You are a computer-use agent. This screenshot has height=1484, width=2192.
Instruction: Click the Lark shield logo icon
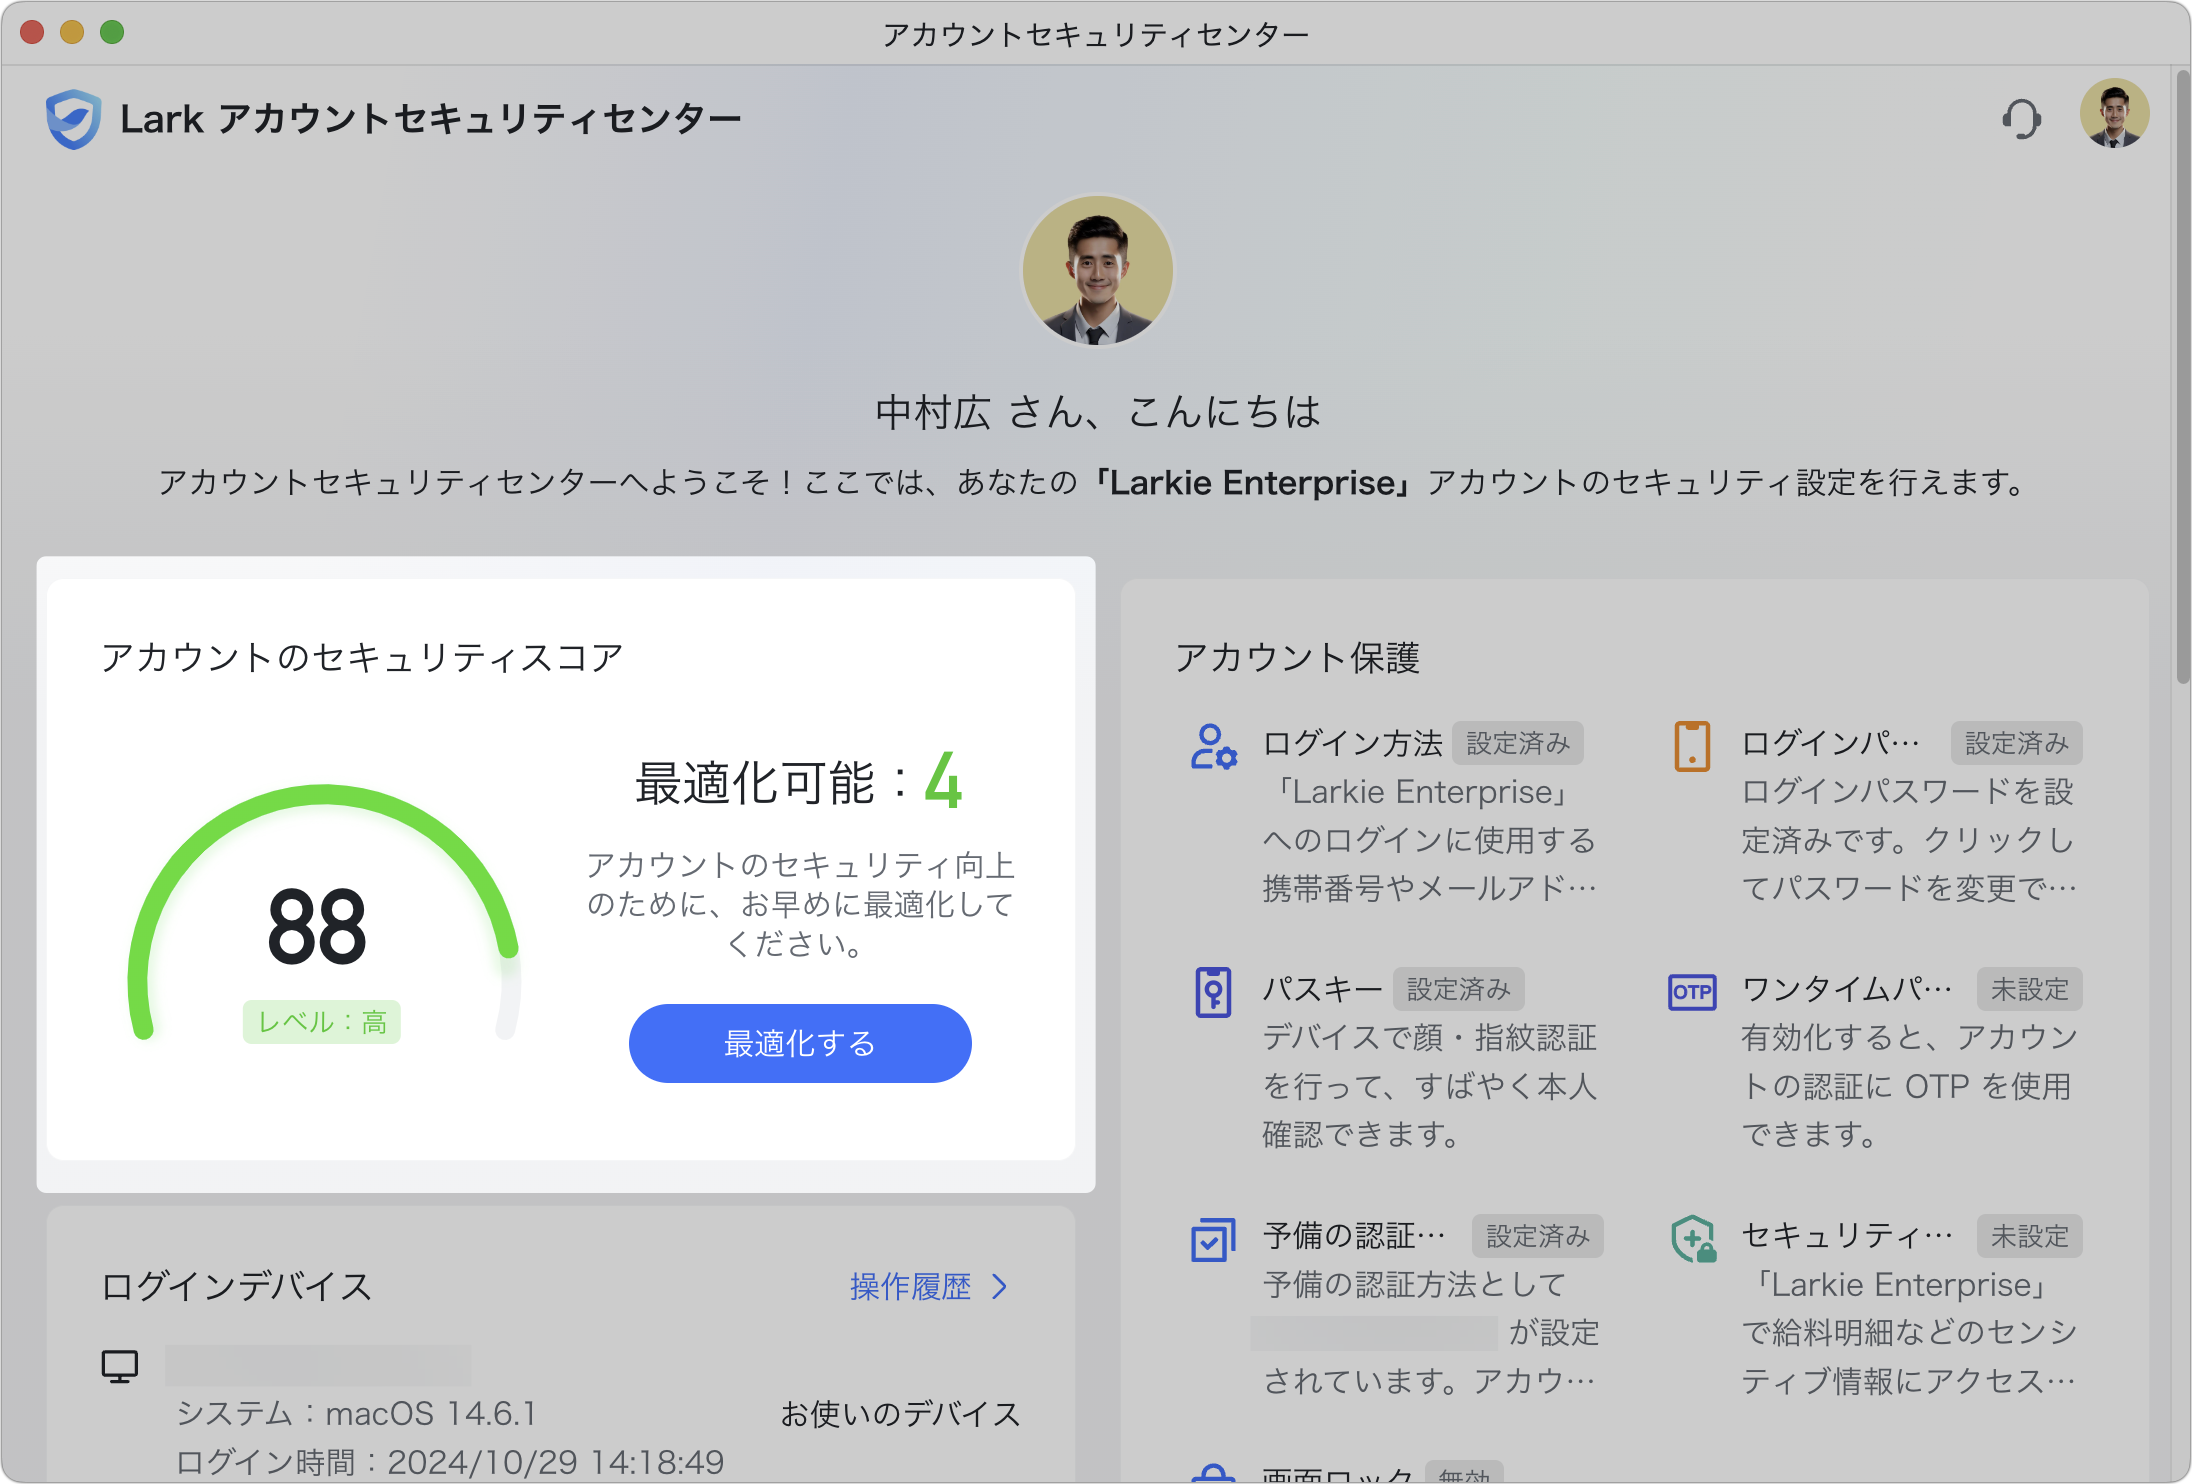73,119
